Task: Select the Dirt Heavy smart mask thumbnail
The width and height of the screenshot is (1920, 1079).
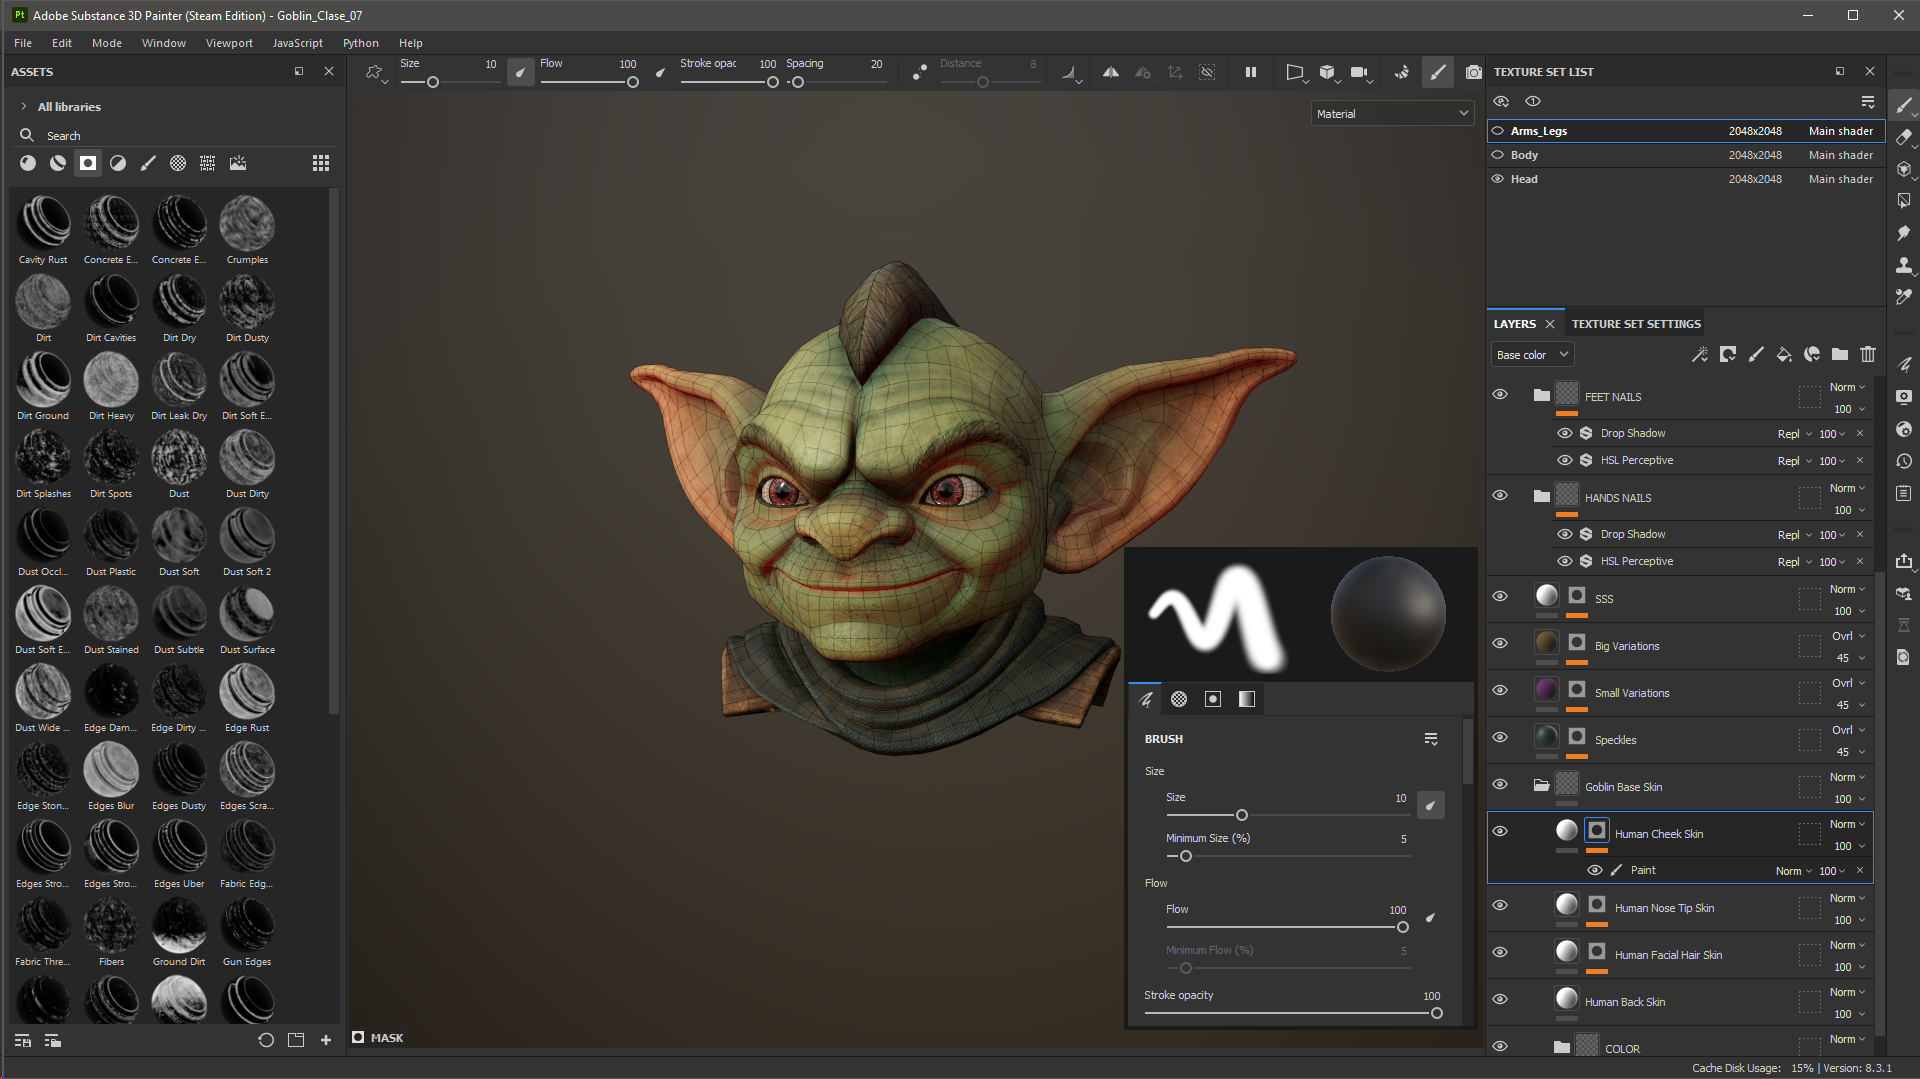Action: pyautogui.click(x=111, y=381)
